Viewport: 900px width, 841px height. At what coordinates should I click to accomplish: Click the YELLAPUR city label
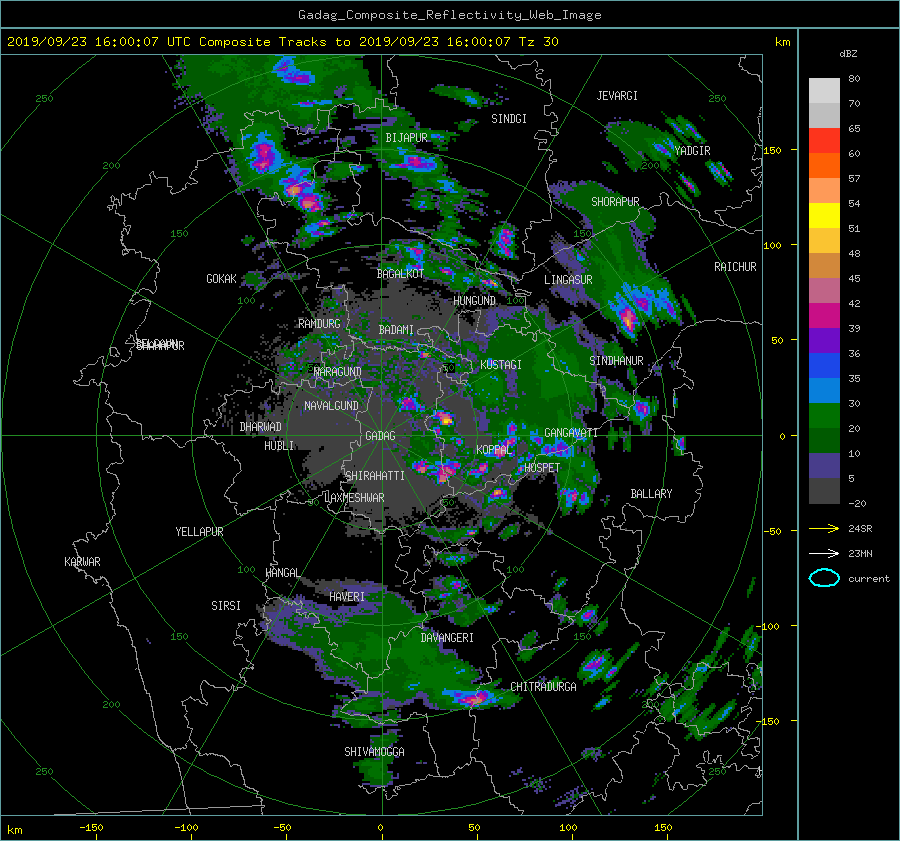coord(199,532)
